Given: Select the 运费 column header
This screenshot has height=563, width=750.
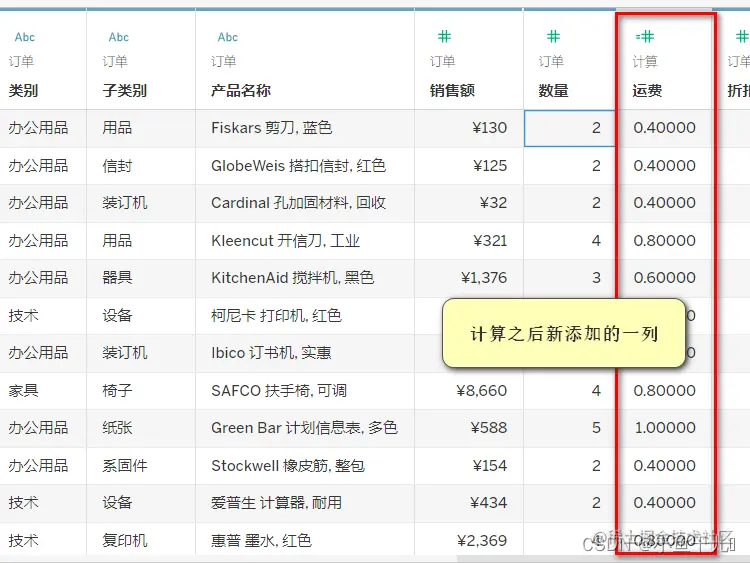Looking at the screenshot, I should click(x=647, y=90).
